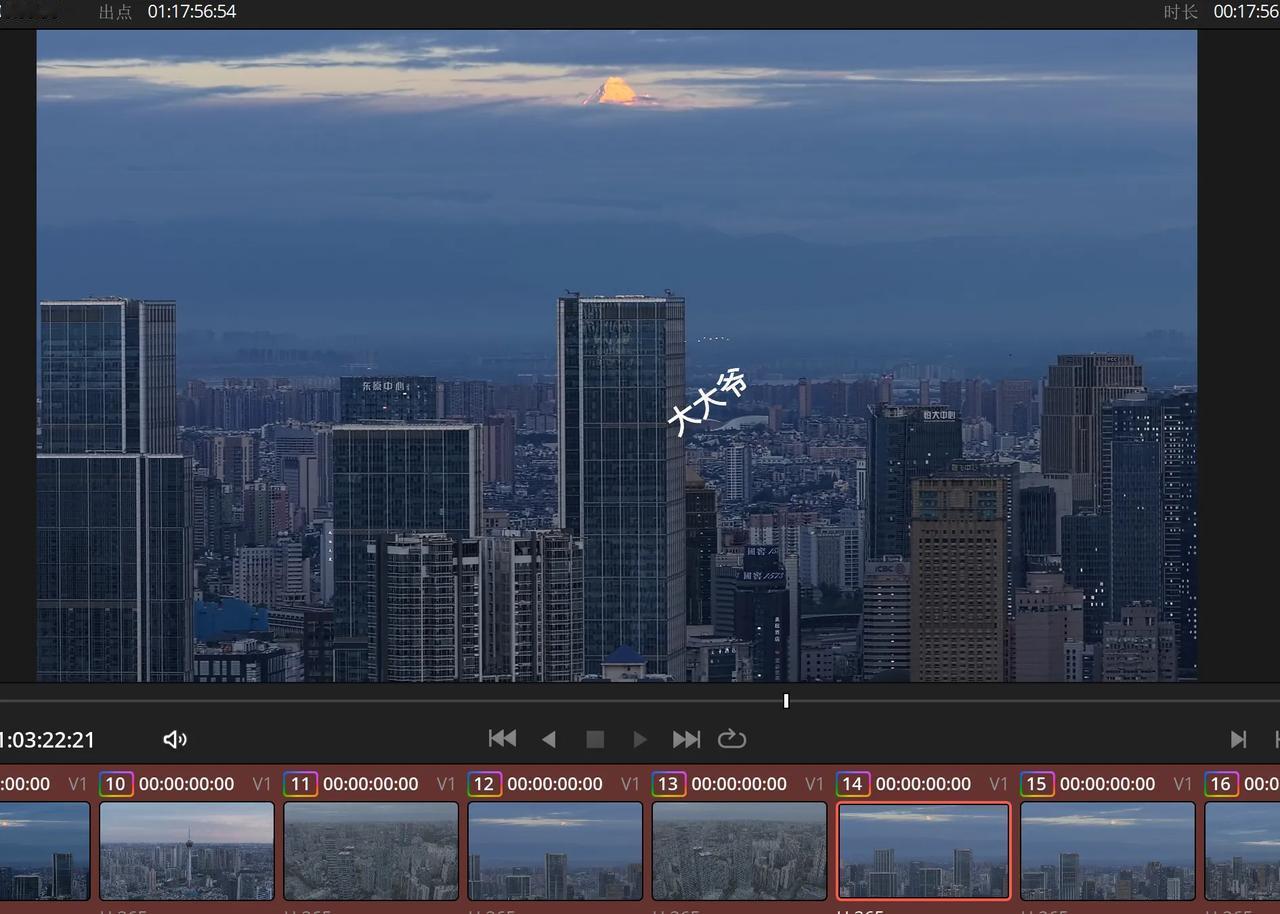Click the clip number 12 badge

(x=484, y=784)
